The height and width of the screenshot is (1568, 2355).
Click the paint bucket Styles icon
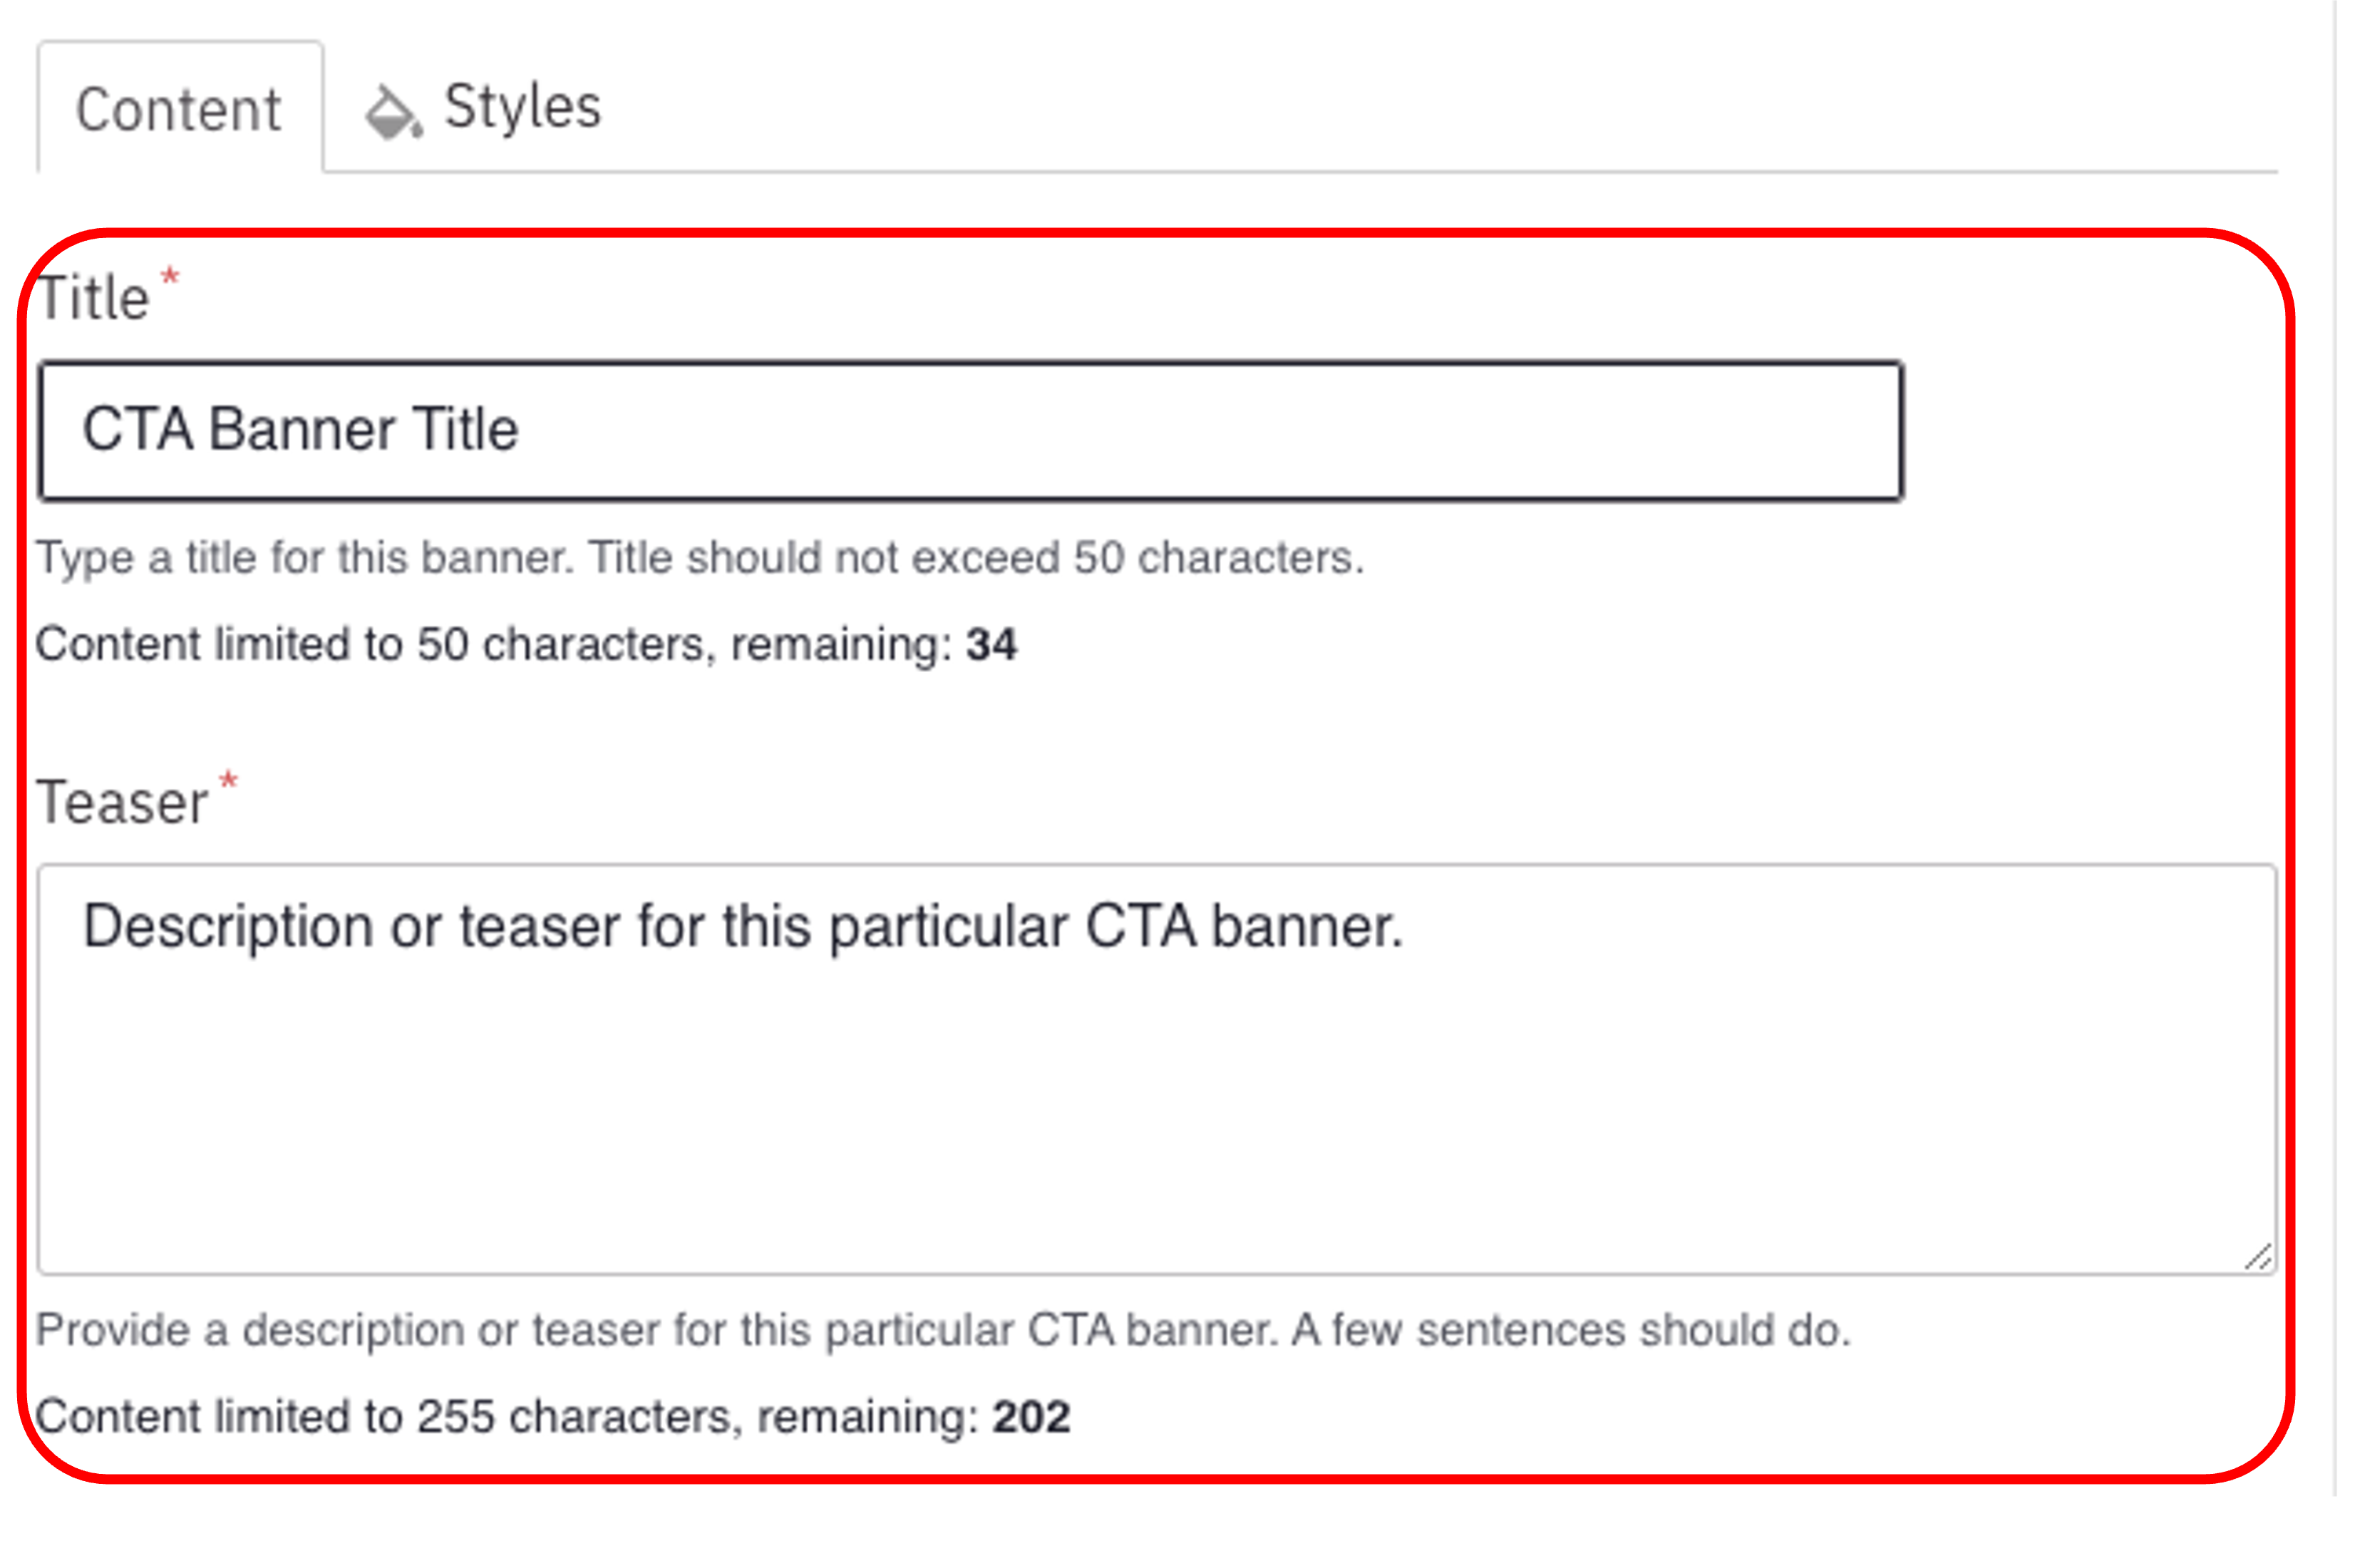coord(392,112)
